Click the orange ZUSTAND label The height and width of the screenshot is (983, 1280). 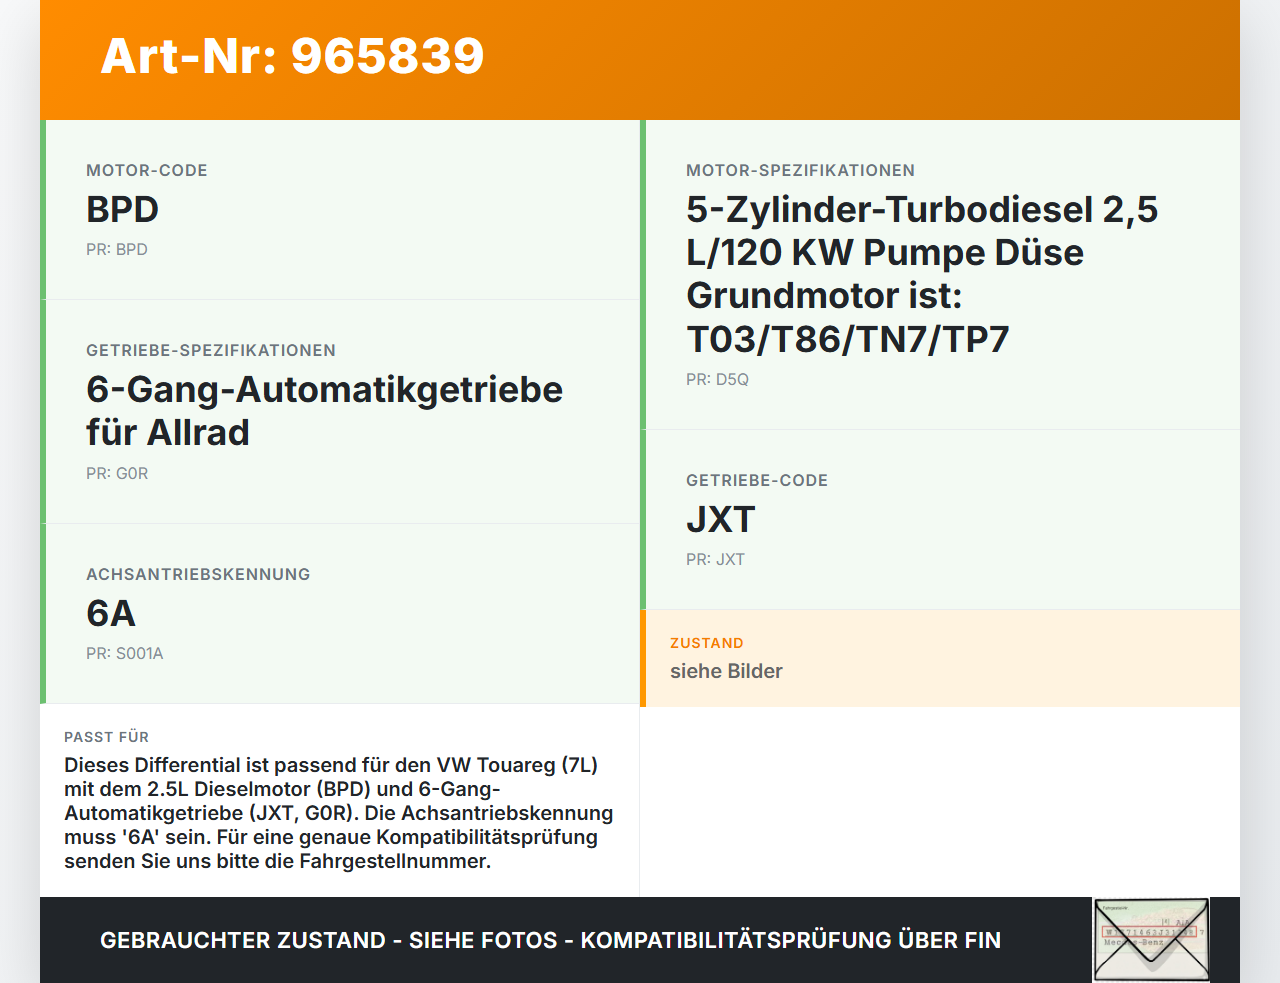[x=706, y=644]
